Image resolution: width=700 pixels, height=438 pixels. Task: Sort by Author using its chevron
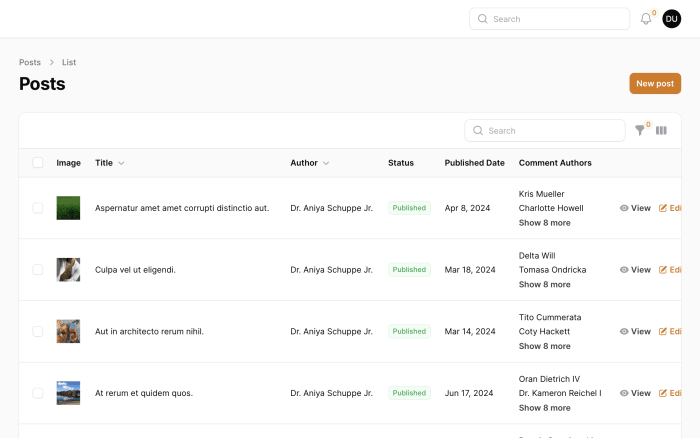[x=326, y=163]
